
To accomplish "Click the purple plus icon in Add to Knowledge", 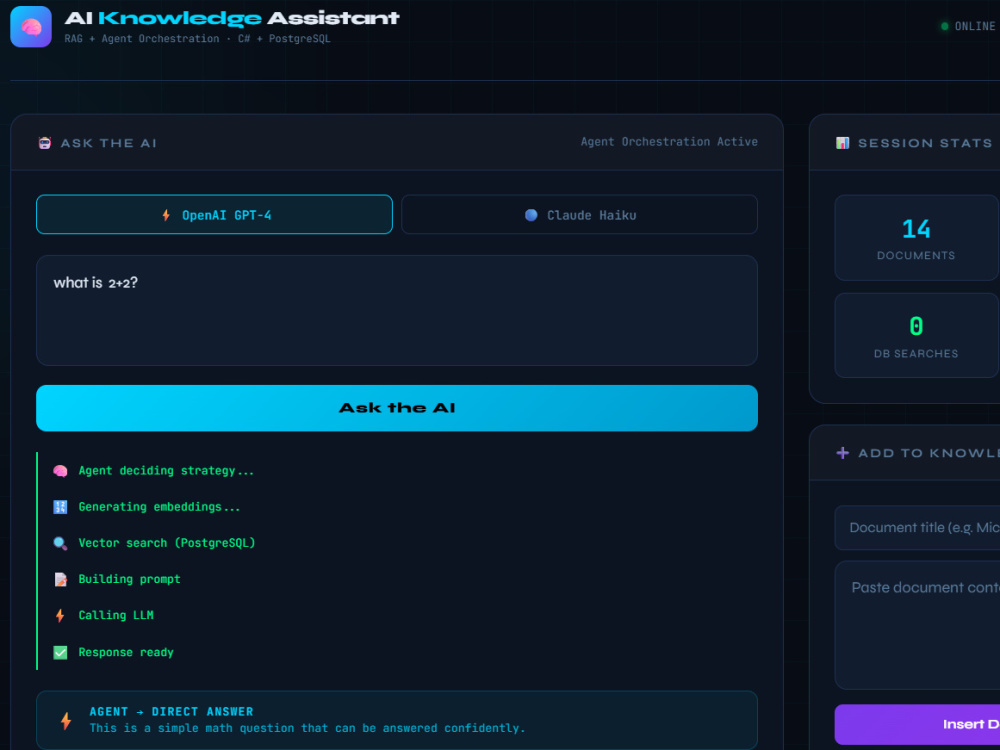I will [842, 453].
